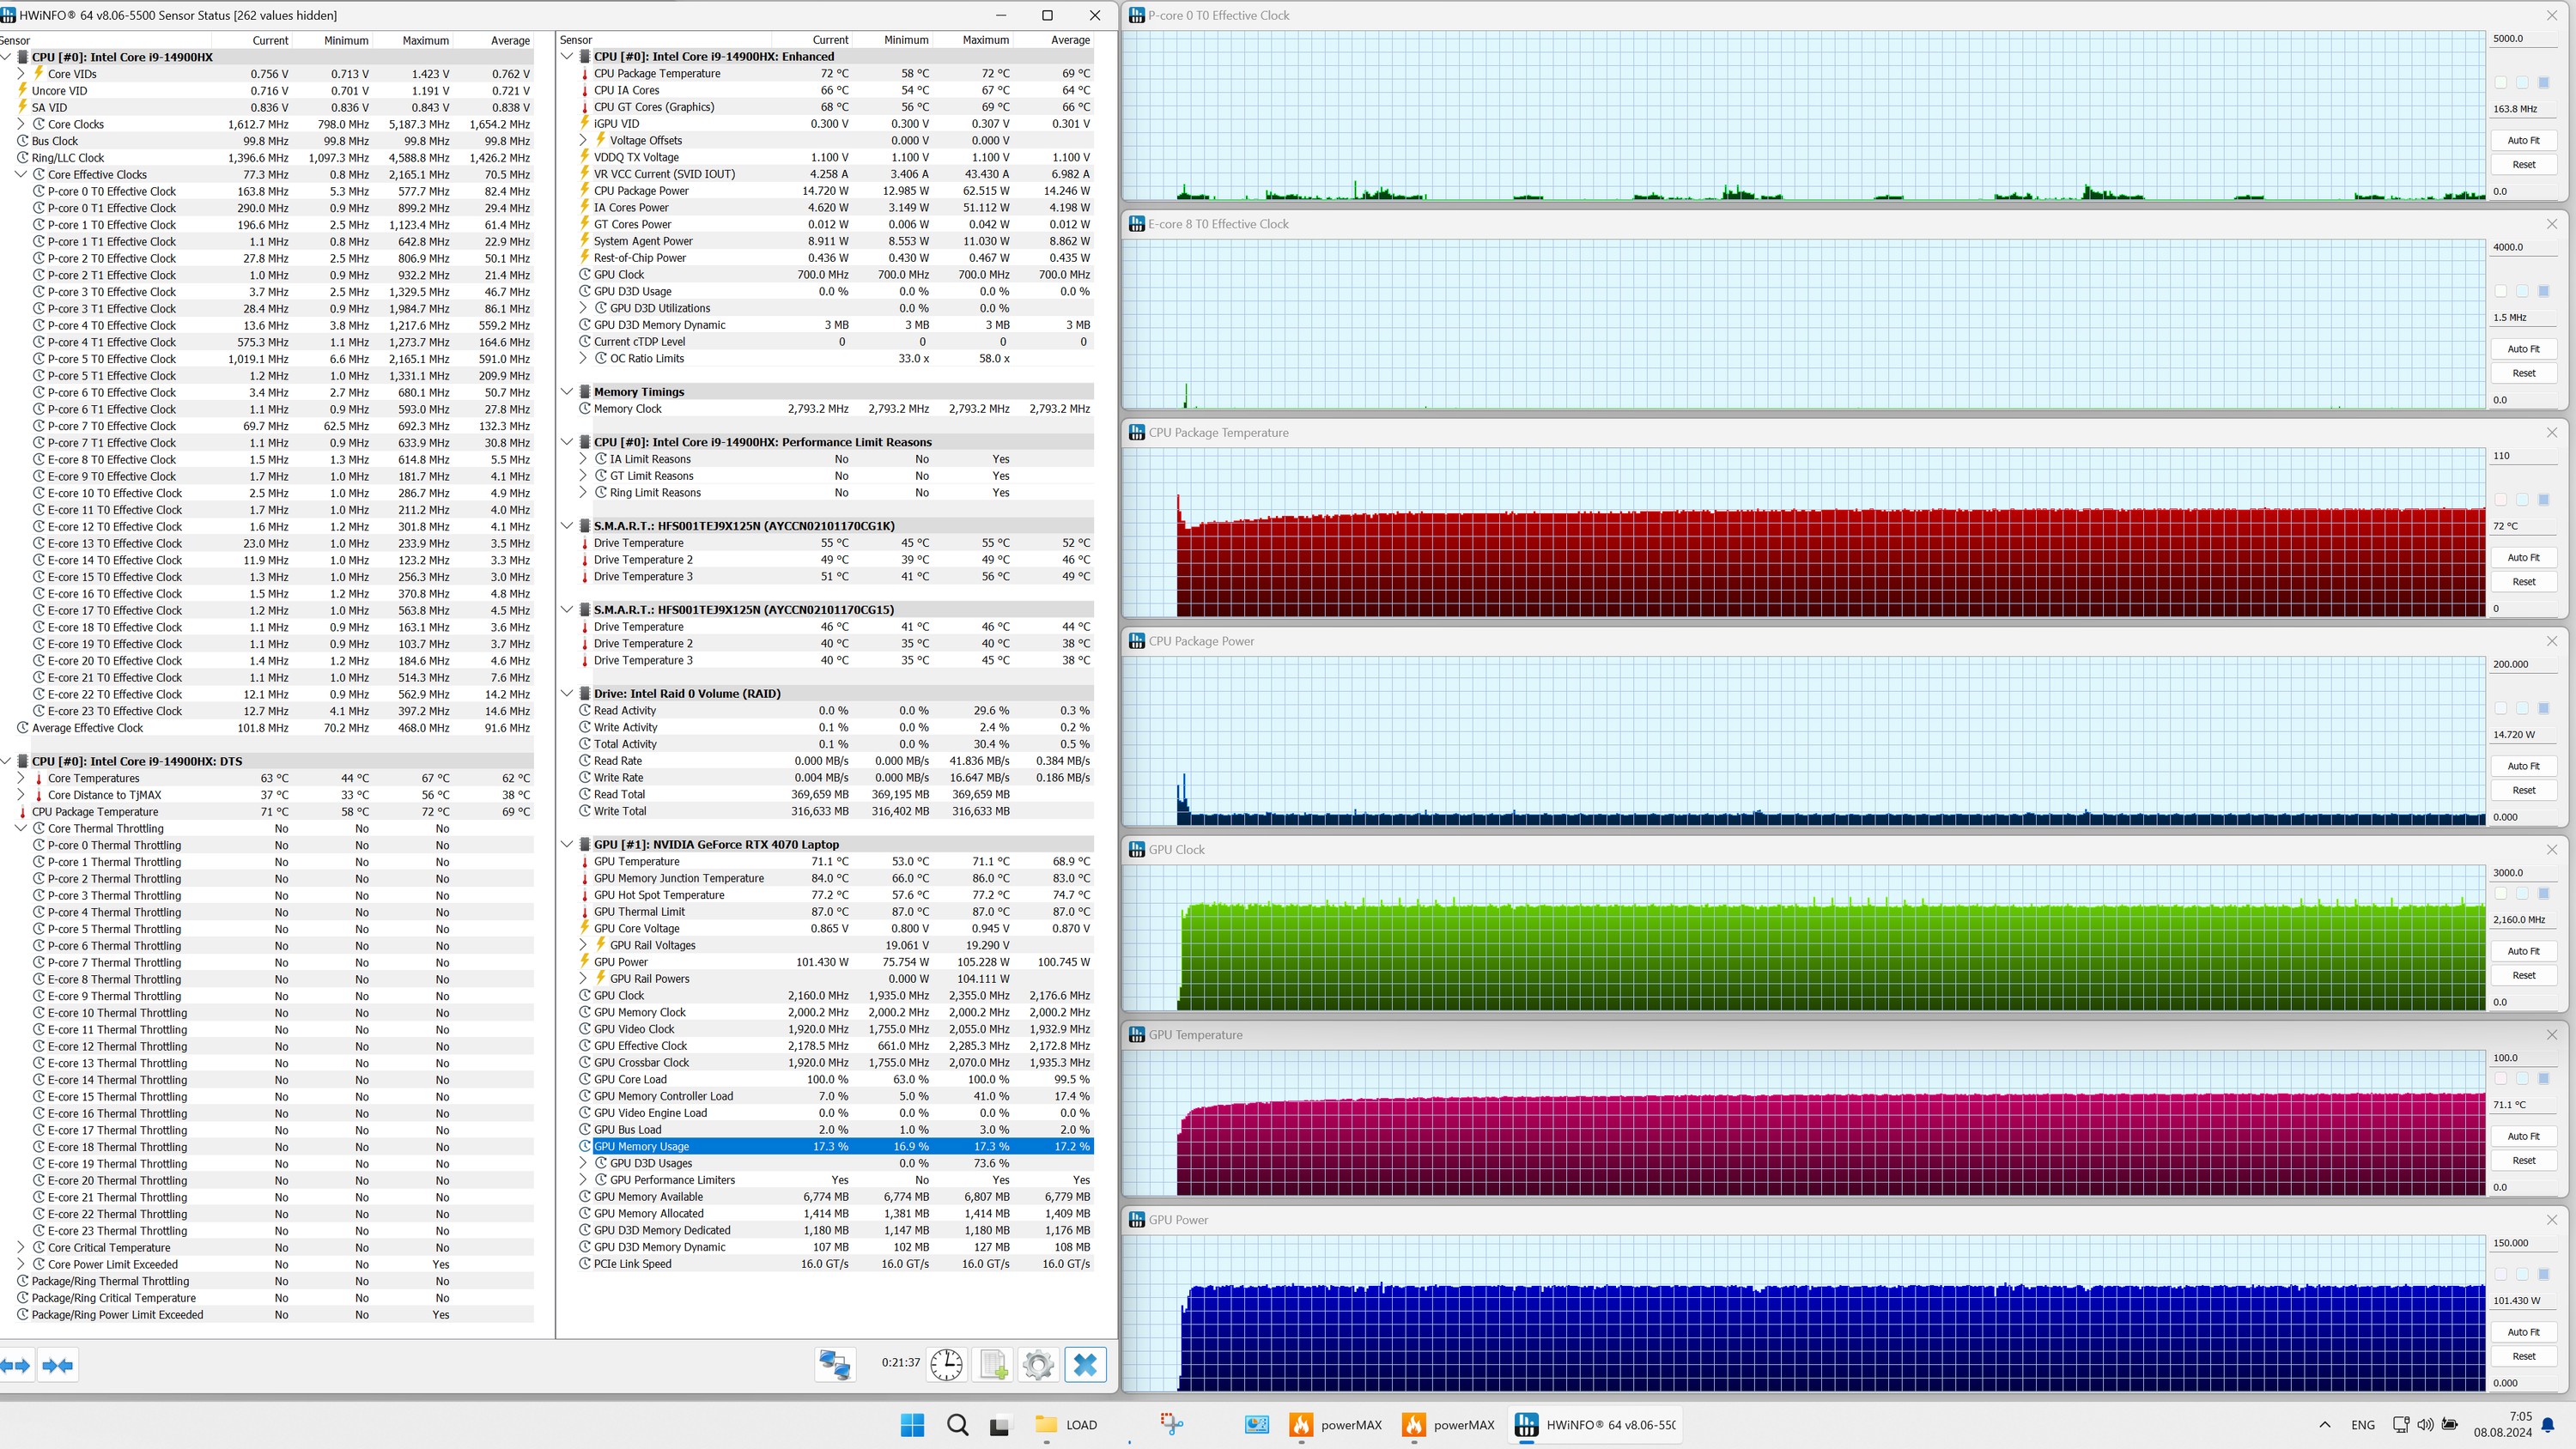Open HWiNFO 64 taskbar item
This screenshot has width=2576, height=1449.
[x=1596, y=1425]
